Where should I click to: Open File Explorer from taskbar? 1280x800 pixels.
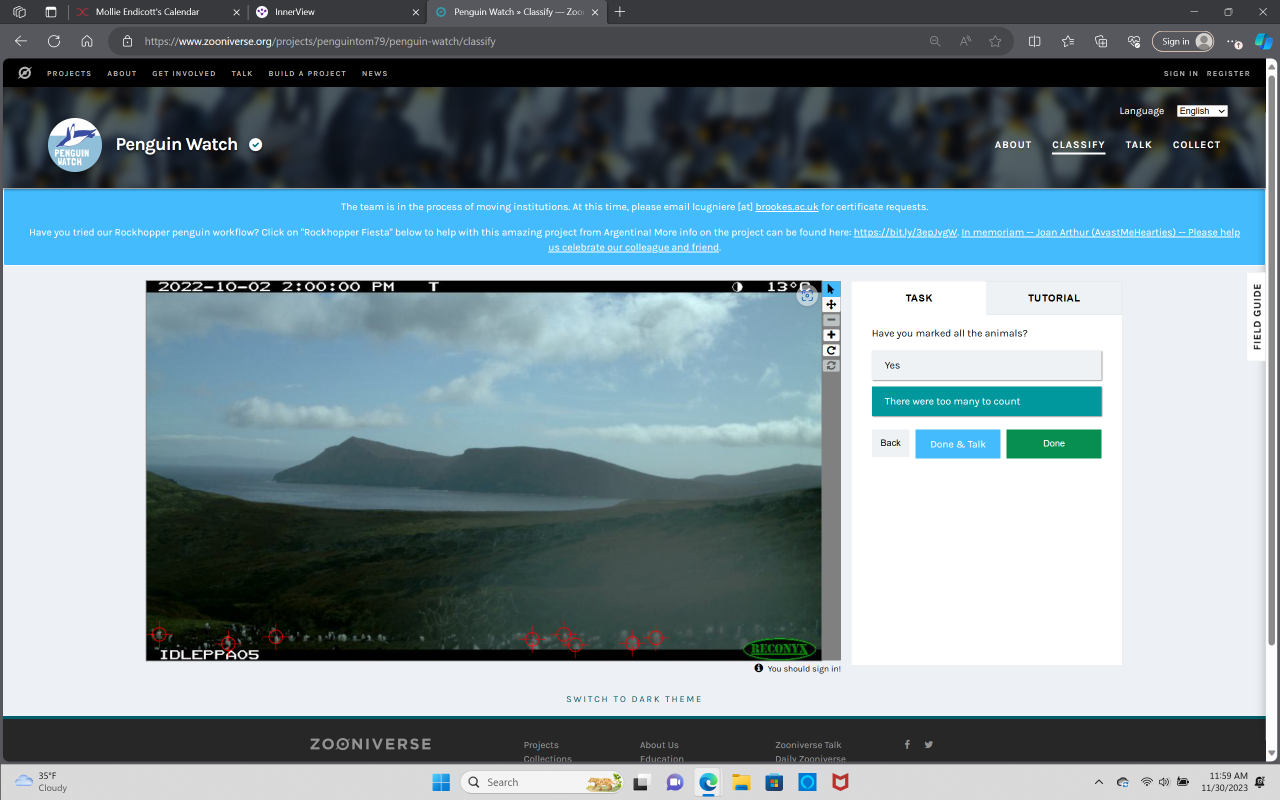click(741, 782)
